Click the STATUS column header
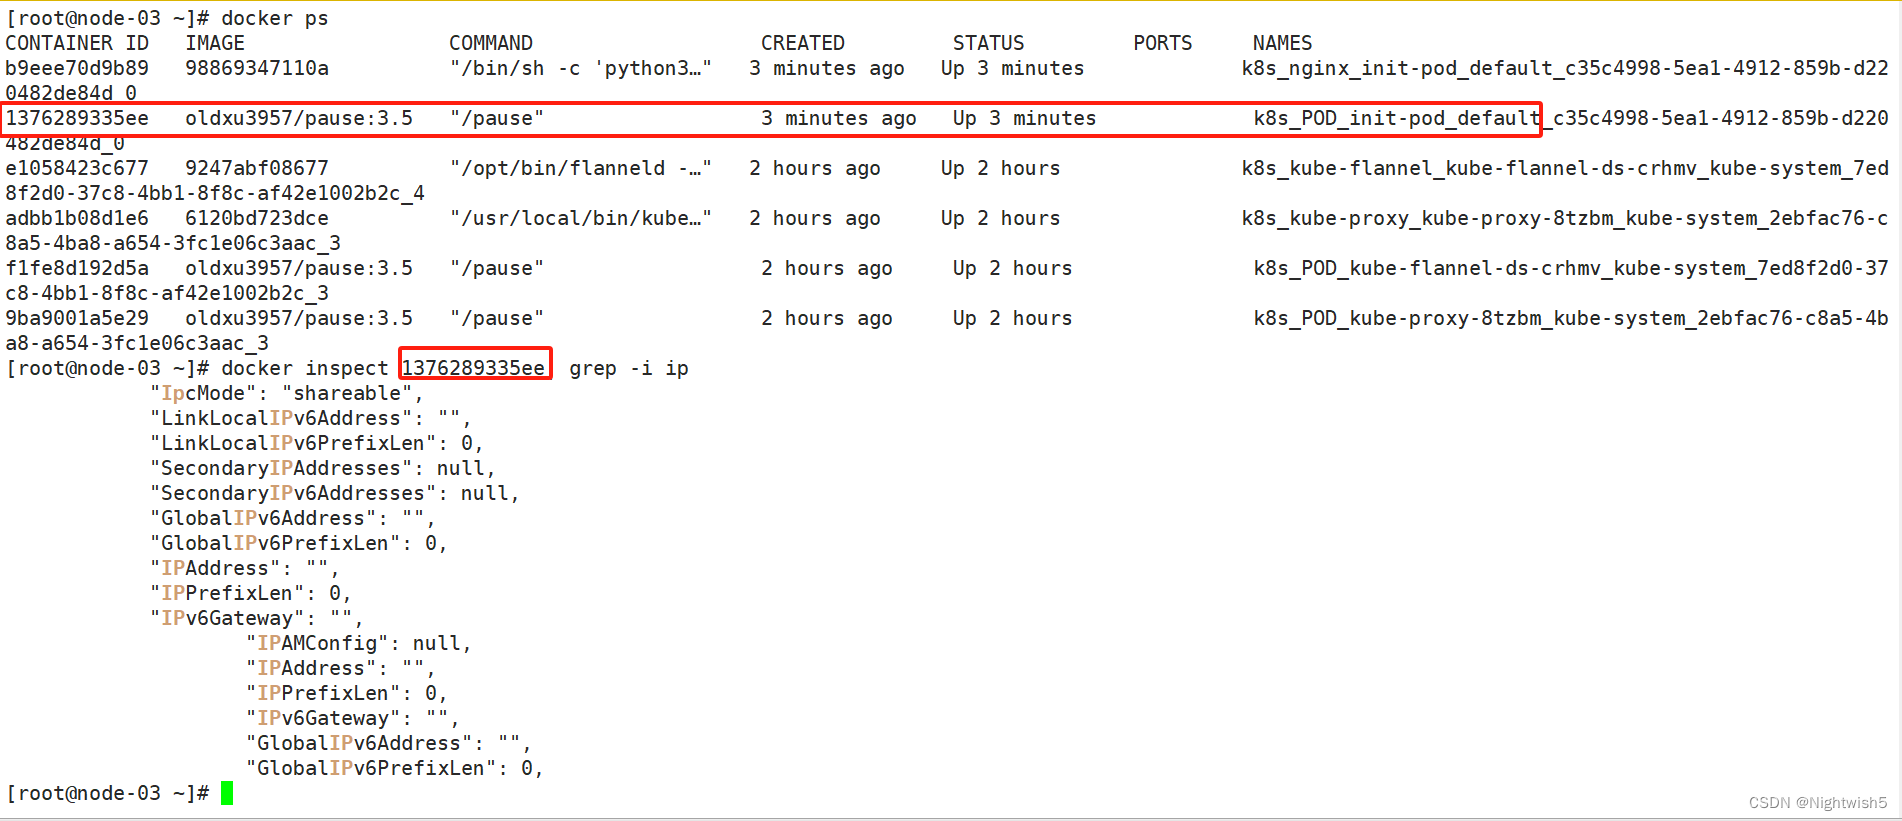Screen dimensions: 1902x821 (989, 43)
